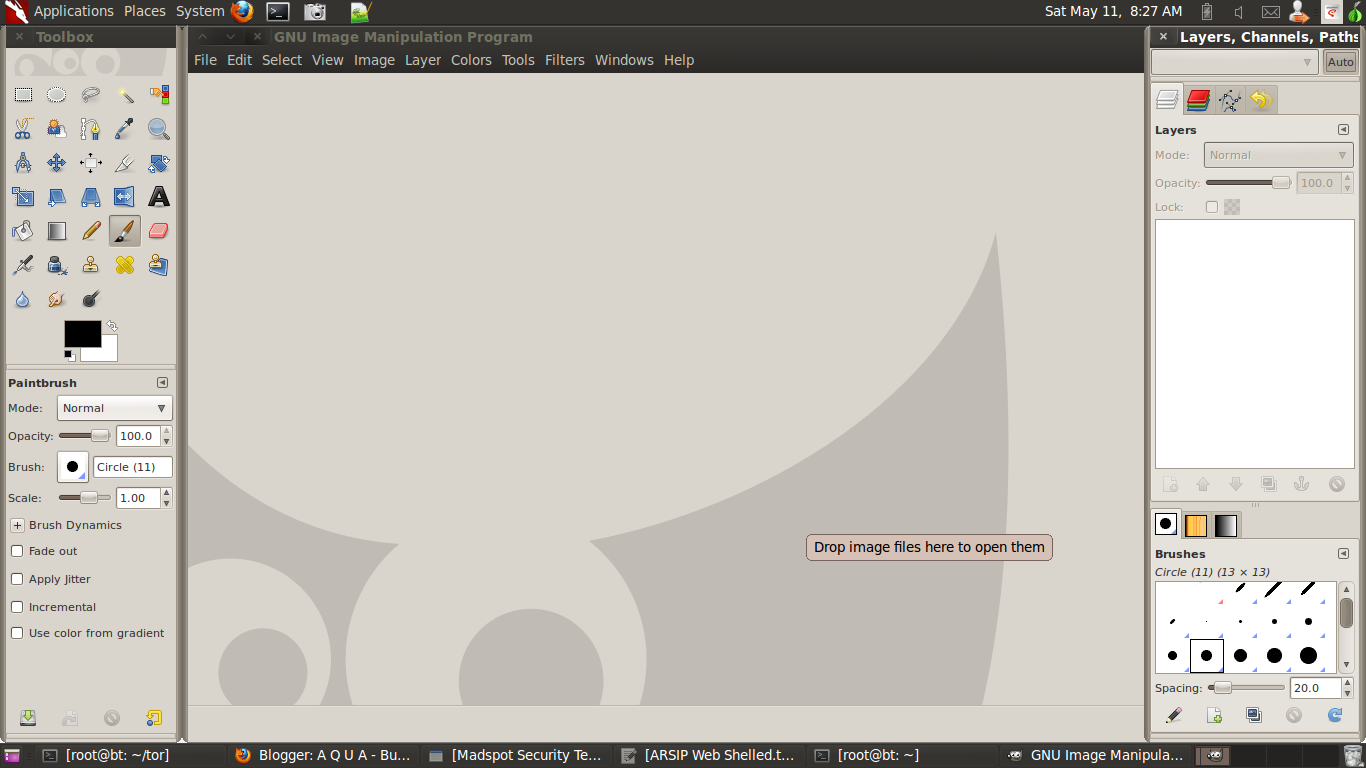Select the Blend gradient tool
Image resolution: width=1366 pixels, height=768 pixels.
(x=57, y=231)
